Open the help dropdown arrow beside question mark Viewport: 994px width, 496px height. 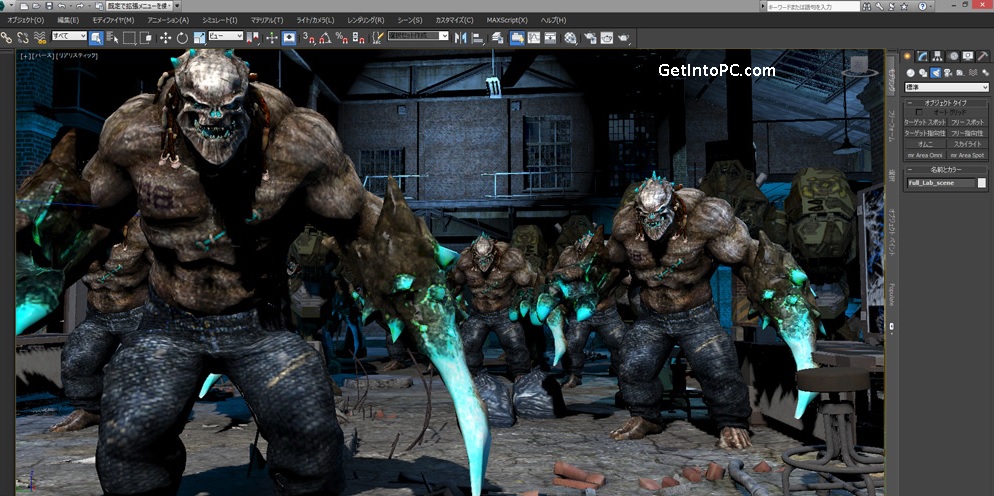pyautogui.click(x=931, y=6)
